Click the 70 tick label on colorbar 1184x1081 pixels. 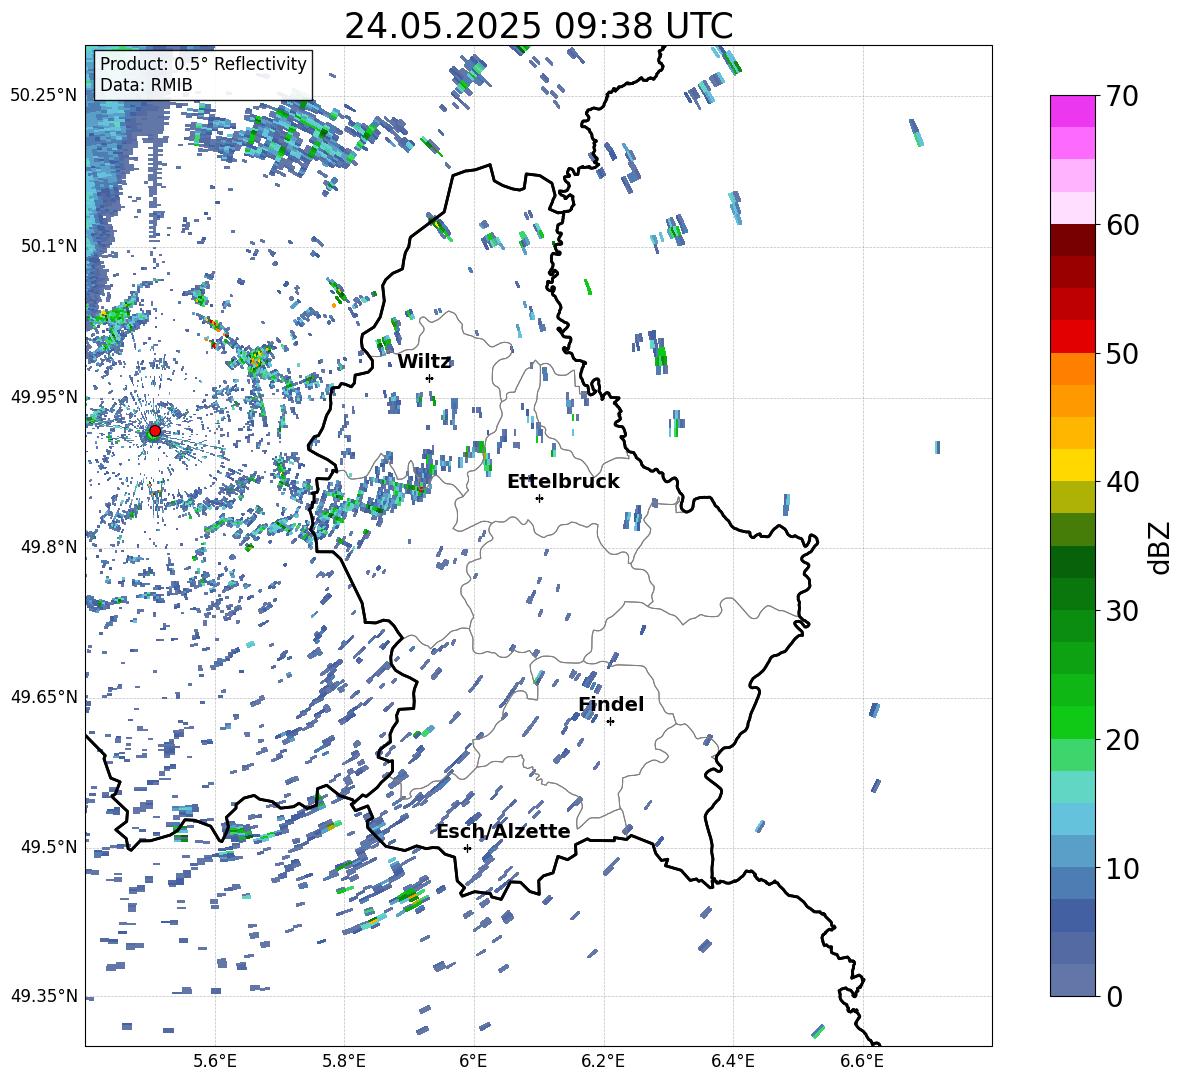(1122, 96)
